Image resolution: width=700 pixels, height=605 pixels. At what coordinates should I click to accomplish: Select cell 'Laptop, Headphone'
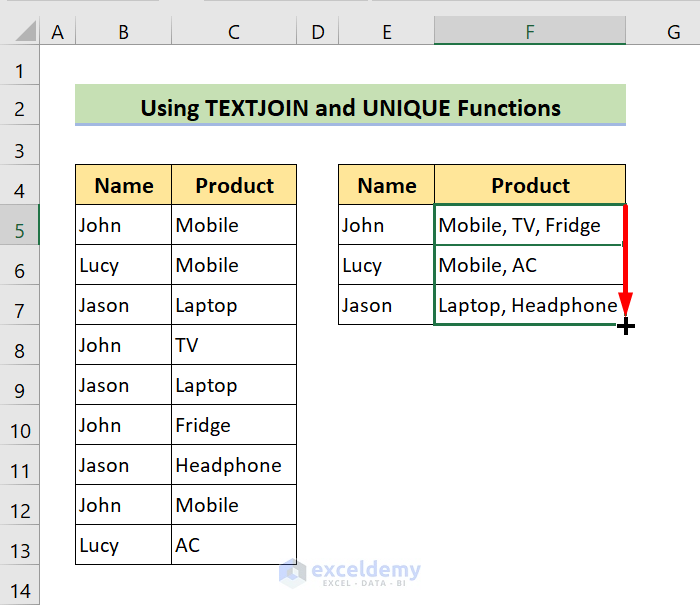click(530, 305)
